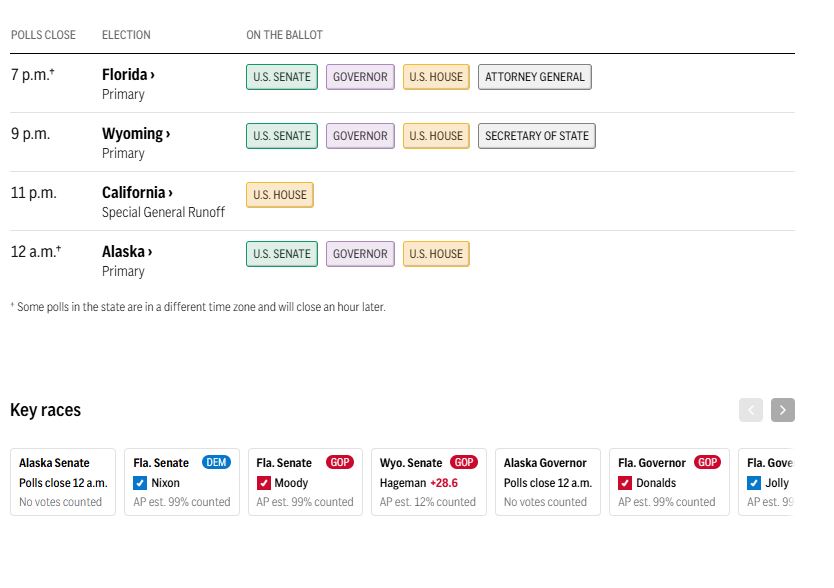
Task: Select California's U.S. House ballot tag
Action: pos(280,195)
